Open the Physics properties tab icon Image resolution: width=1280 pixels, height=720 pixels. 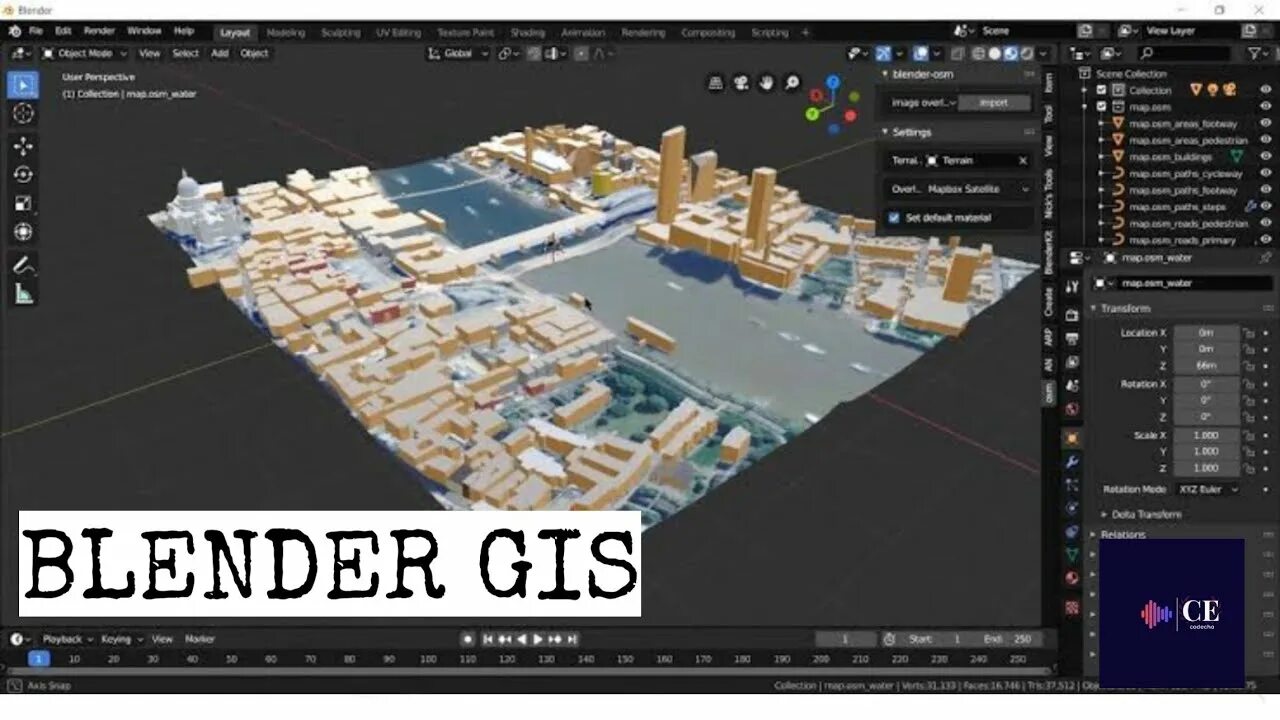tap(1072, 508)
